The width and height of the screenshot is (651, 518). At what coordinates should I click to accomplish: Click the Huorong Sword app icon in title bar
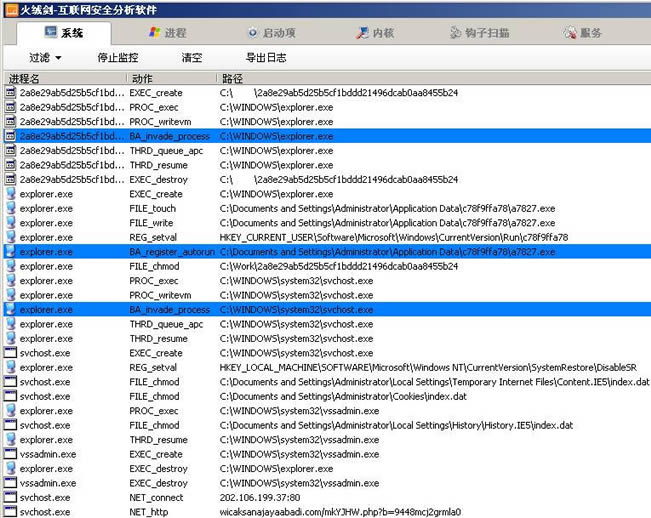(9, 9)
